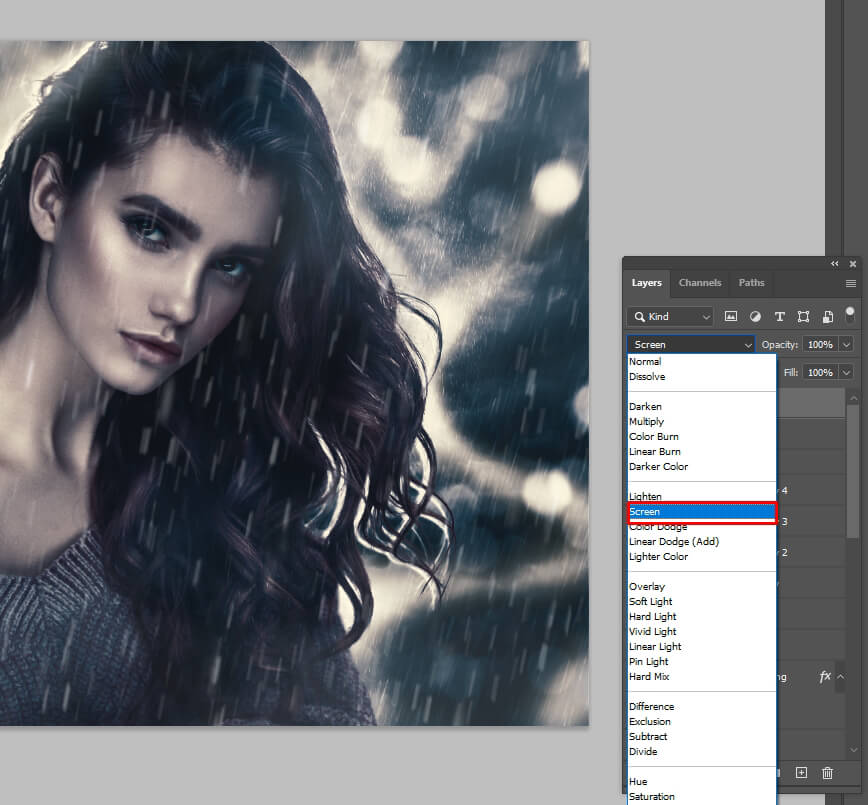
Task: Collapse the panel with double-arrow icon
Action: (835, 264)
